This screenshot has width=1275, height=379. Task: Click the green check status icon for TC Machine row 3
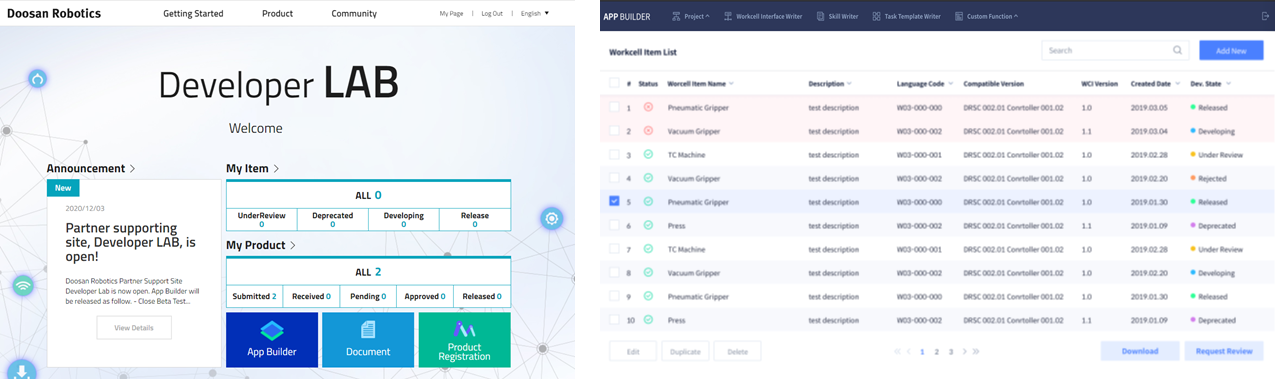pyautogui.click(x=648, y=155)
